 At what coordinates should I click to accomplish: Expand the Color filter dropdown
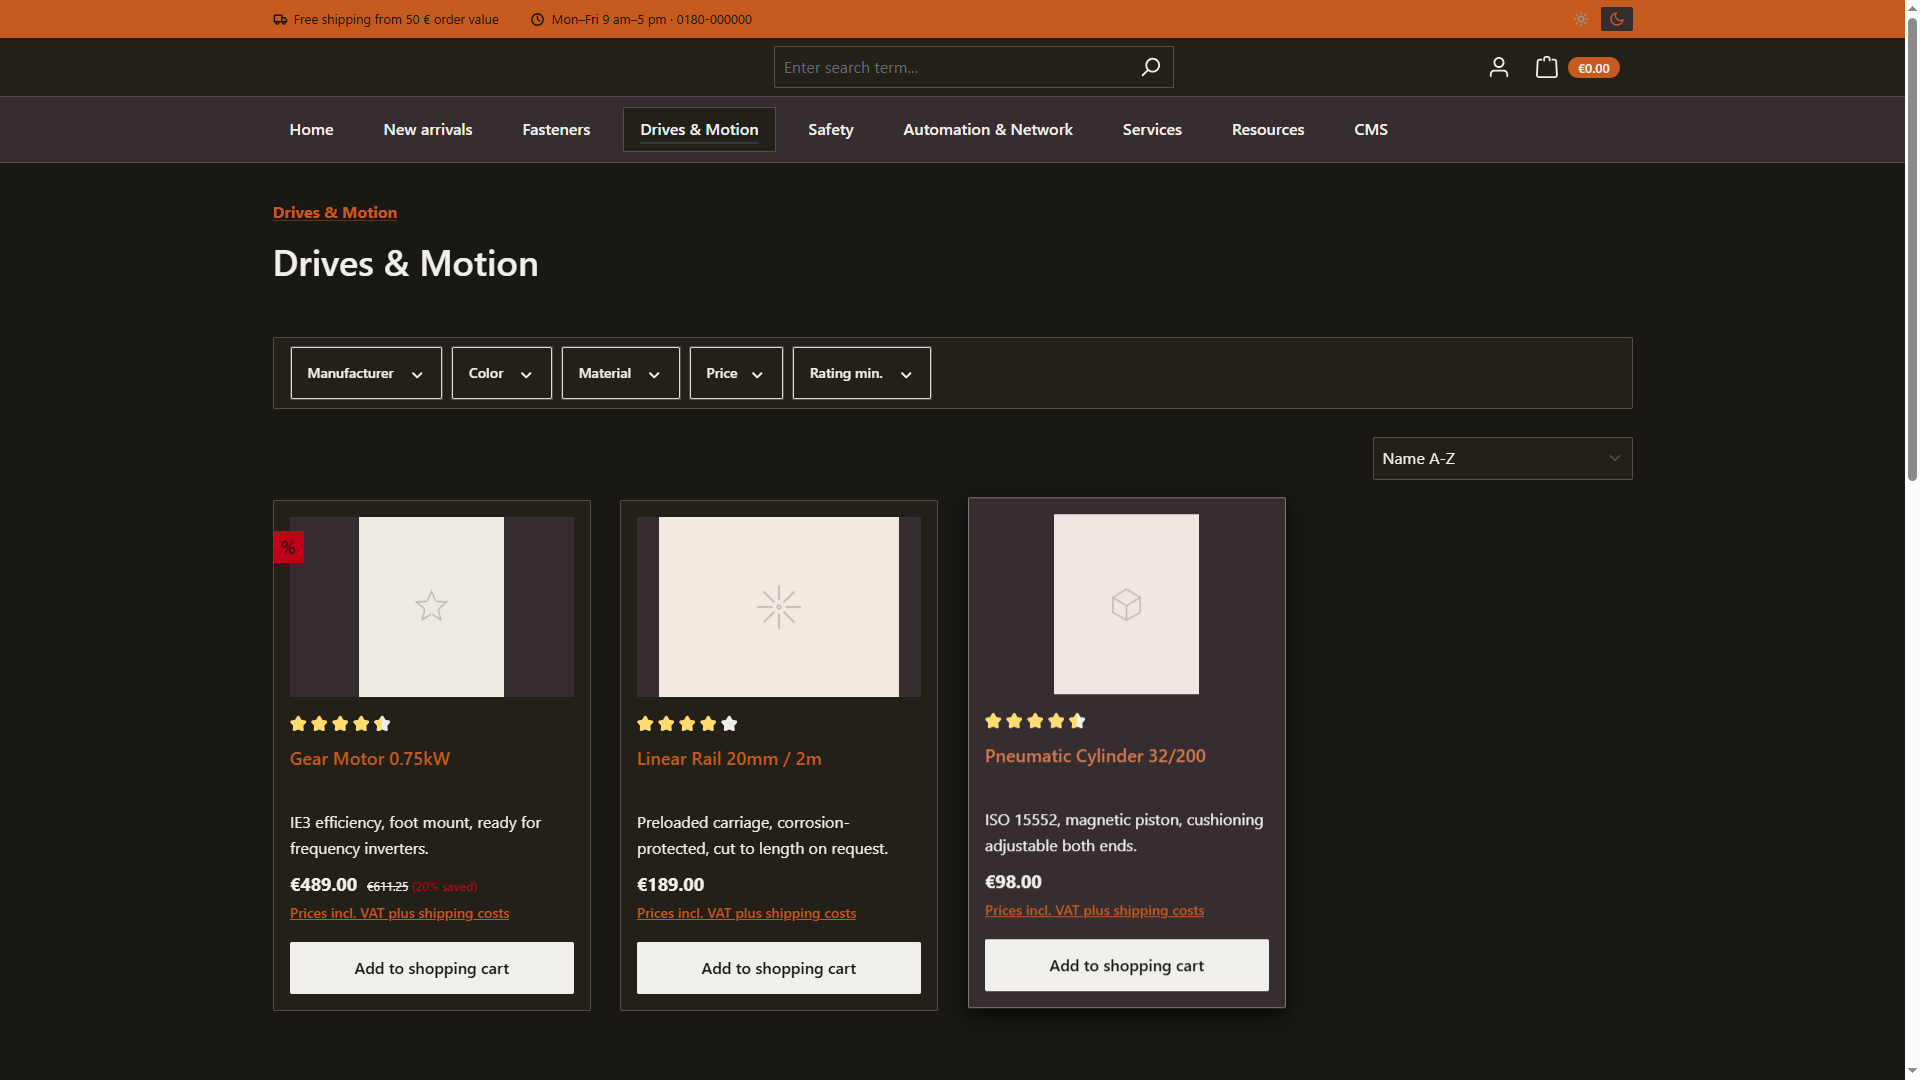tap(501, 373)
